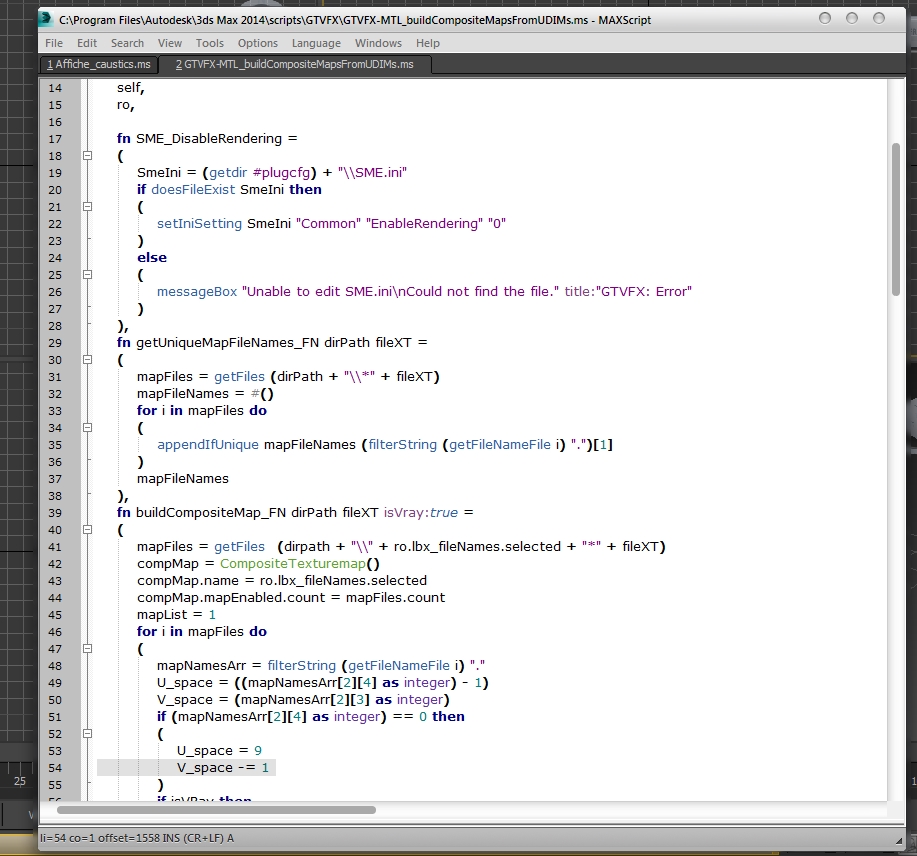Open the Options menu
917x856 pixels.
(x=257, y=43)
